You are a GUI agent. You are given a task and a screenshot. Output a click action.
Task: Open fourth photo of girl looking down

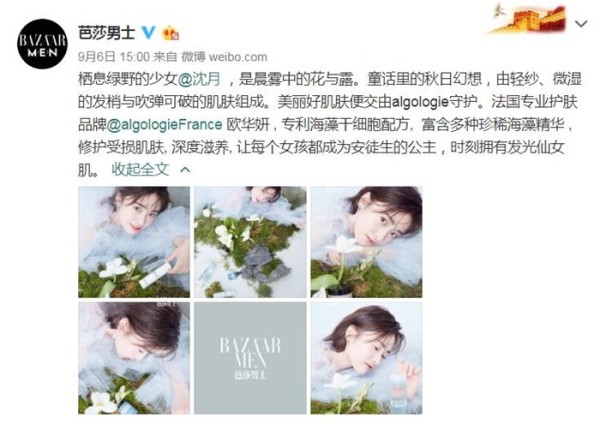point(134,358)
